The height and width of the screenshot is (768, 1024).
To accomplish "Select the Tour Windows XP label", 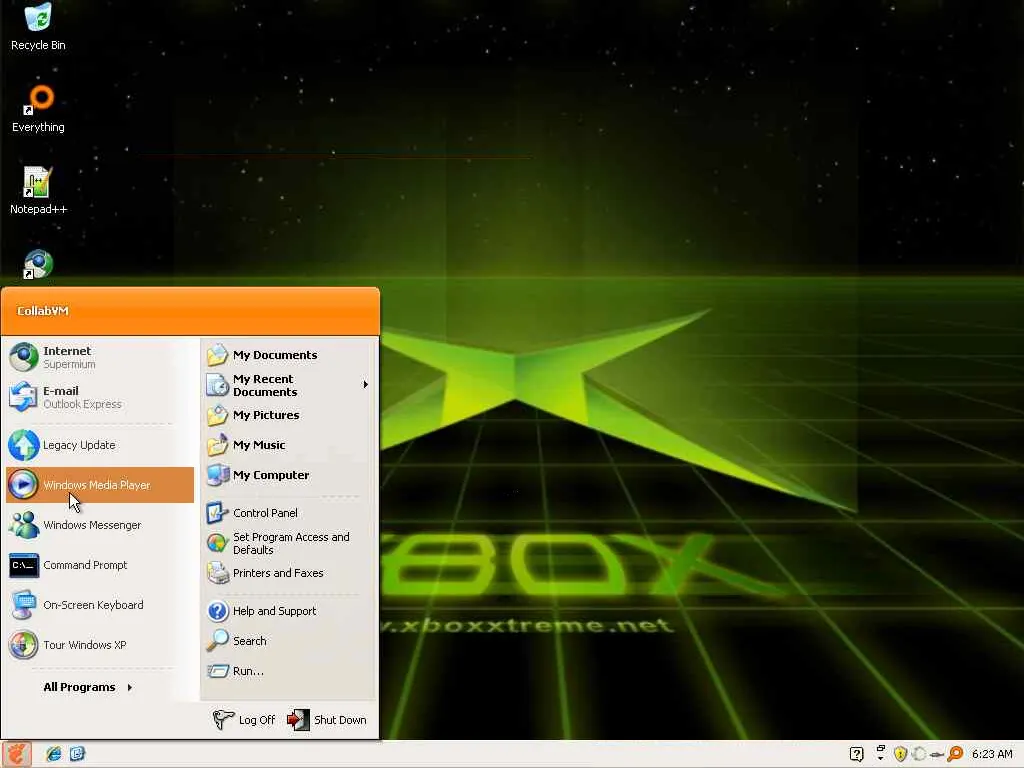I will point(85,645).
